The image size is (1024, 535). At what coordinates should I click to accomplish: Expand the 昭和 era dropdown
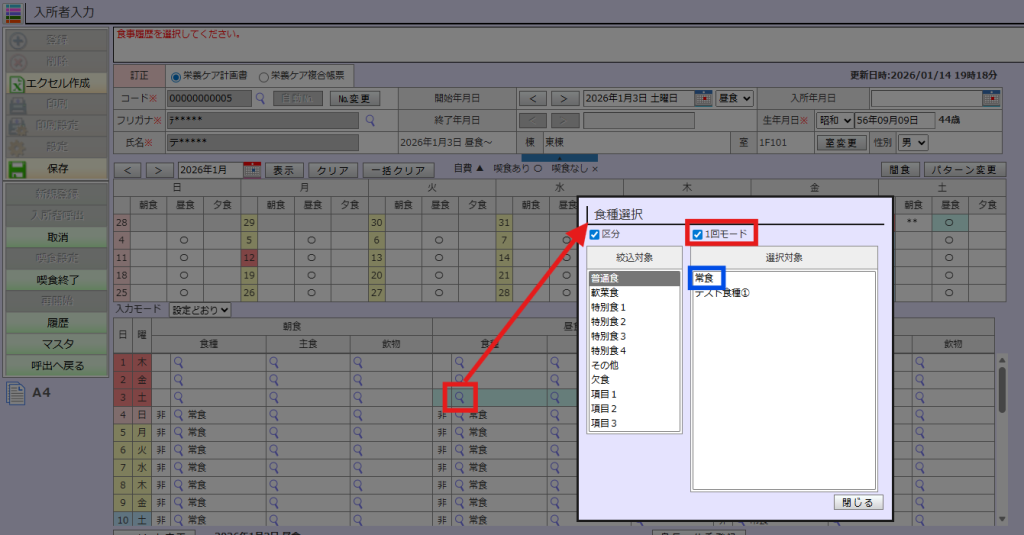click(x=834, y=120)
